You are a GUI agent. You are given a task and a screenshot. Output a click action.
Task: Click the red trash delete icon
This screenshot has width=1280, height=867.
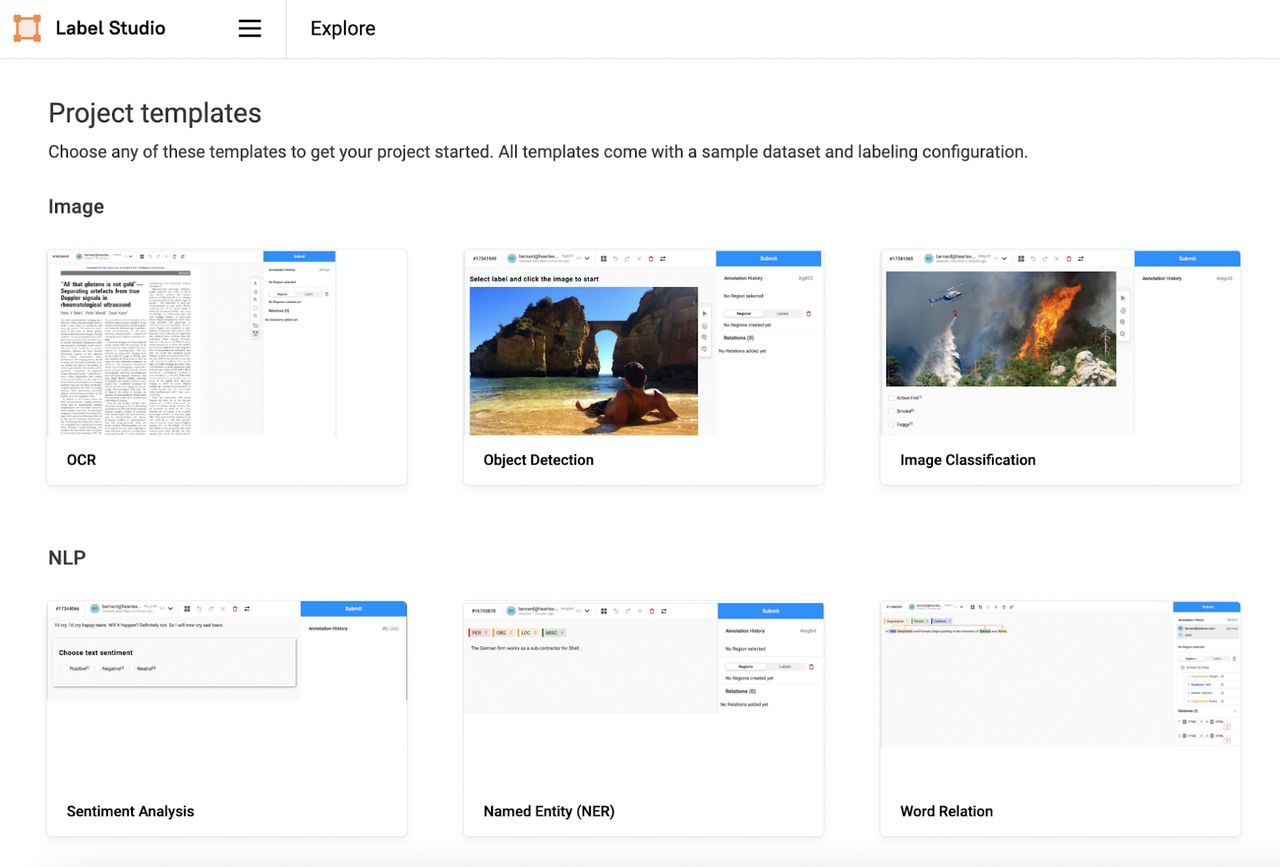coord(650,258)
